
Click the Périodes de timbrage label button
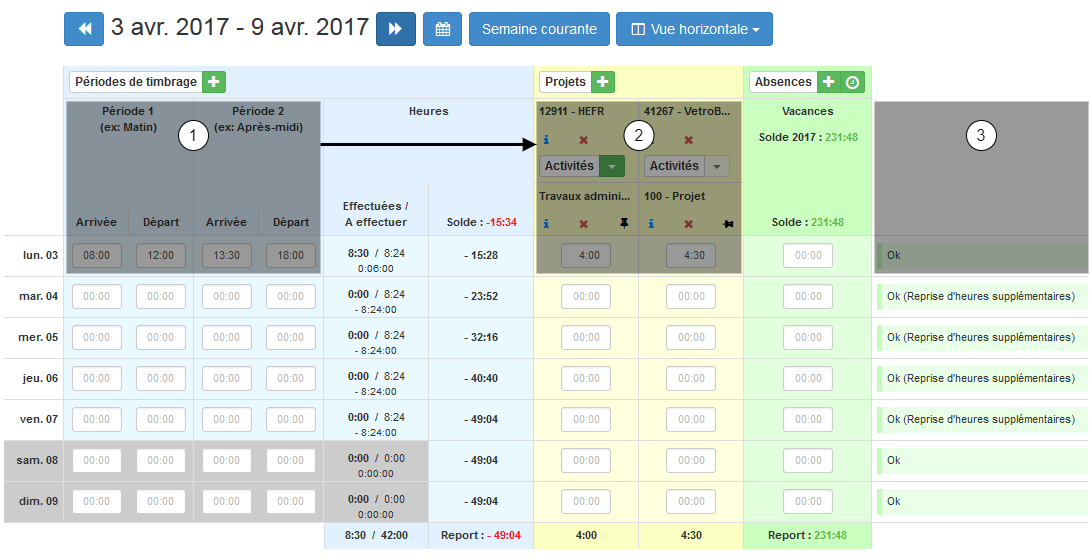[x=135, y=82]
